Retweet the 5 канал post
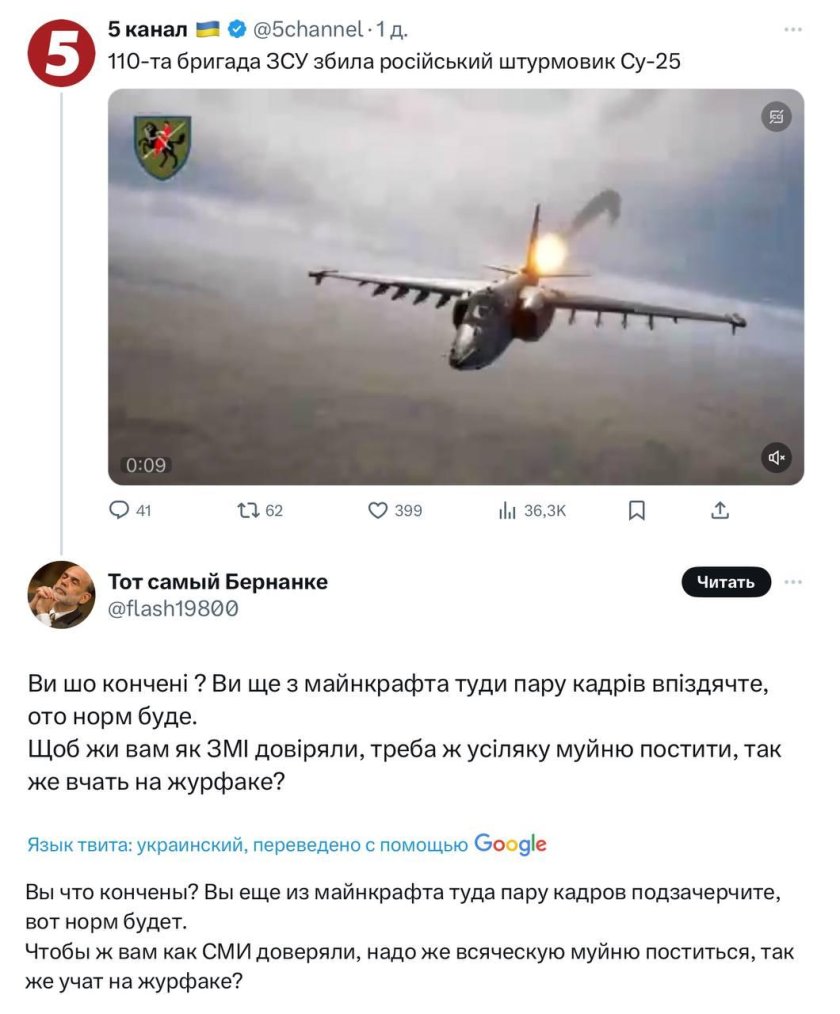The image size is (840, 1014). pyautogui.click(x=245, y=511)
